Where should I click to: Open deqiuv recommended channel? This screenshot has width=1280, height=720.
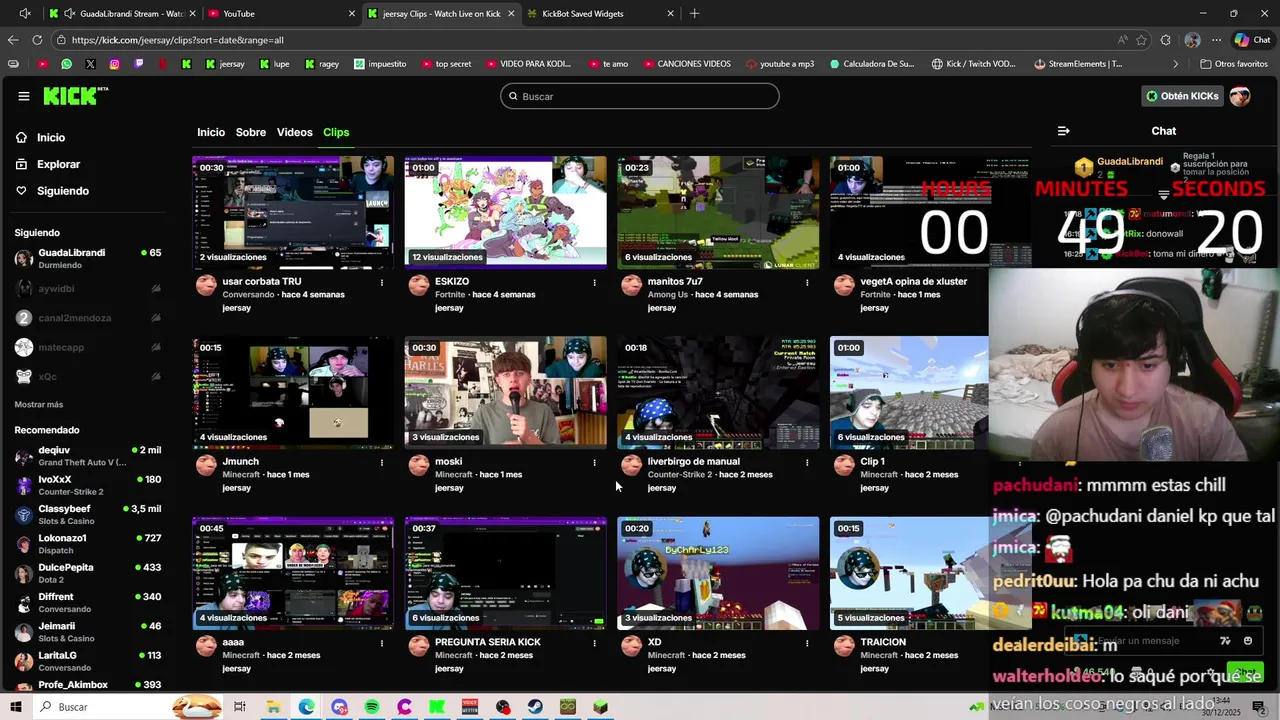coord(88,456)
